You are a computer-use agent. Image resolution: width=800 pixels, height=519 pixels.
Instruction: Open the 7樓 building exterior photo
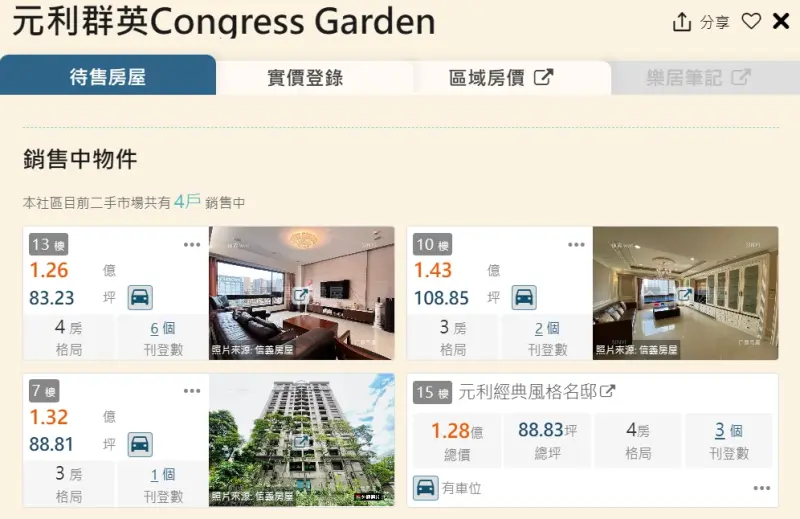coord(302,440)
